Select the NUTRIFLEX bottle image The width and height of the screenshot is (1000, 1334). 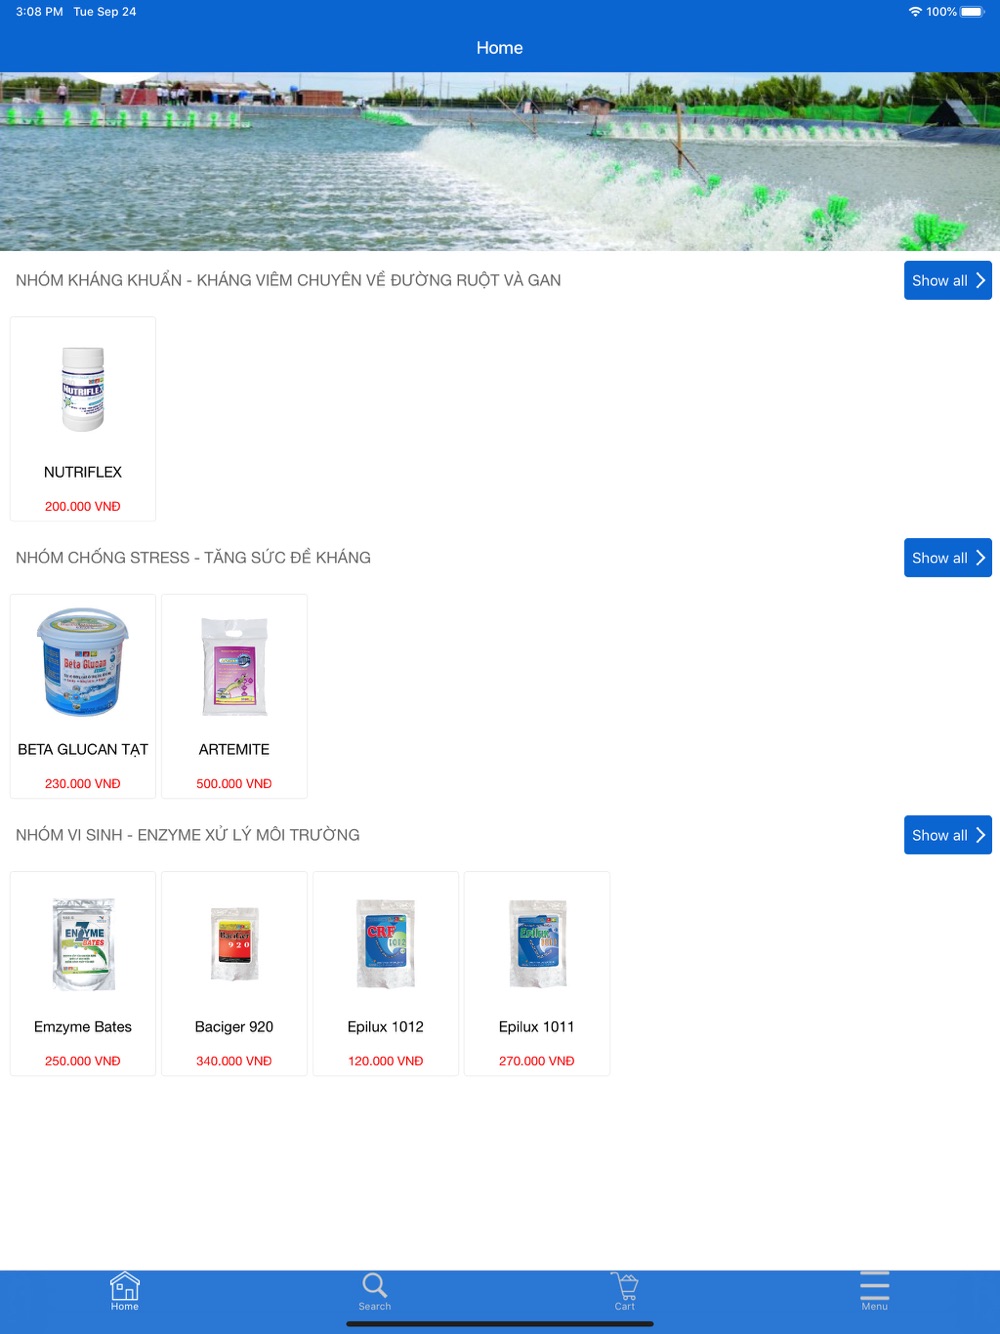[83, 389]
